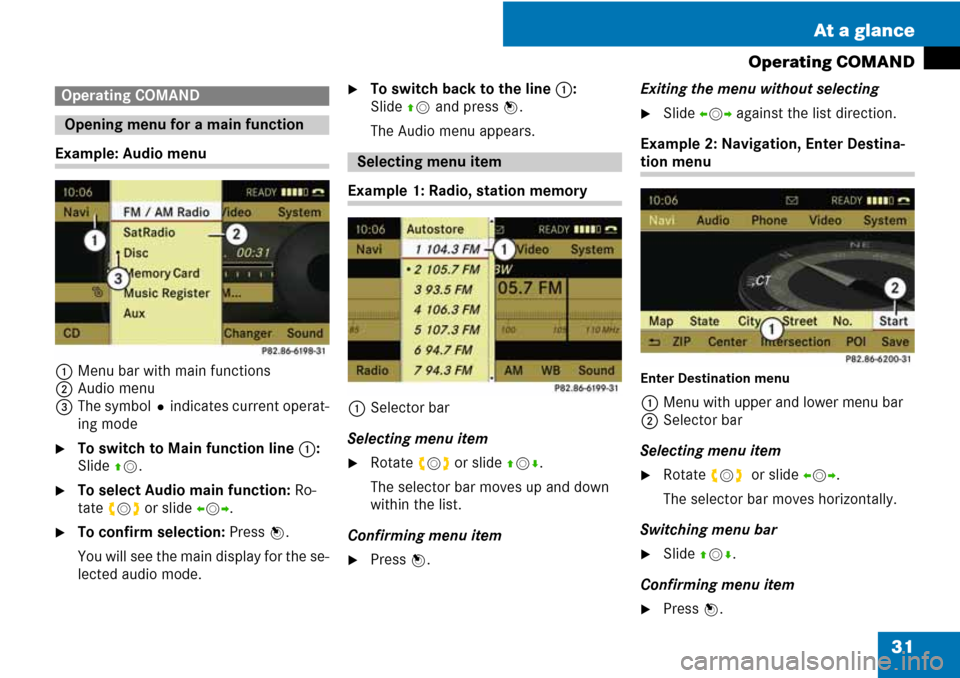This screenshot has width=960, height=678.
Task: Click 'Opening menu for a main function' heading
Action: click(192, 124)
